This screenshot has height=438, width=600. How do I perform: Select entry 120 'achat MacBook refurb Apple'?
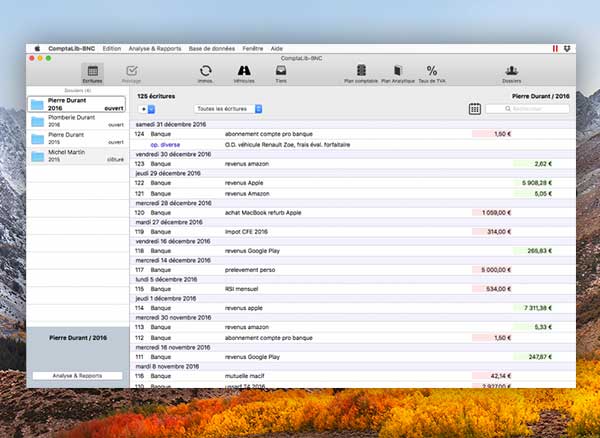tap(353, 213)
